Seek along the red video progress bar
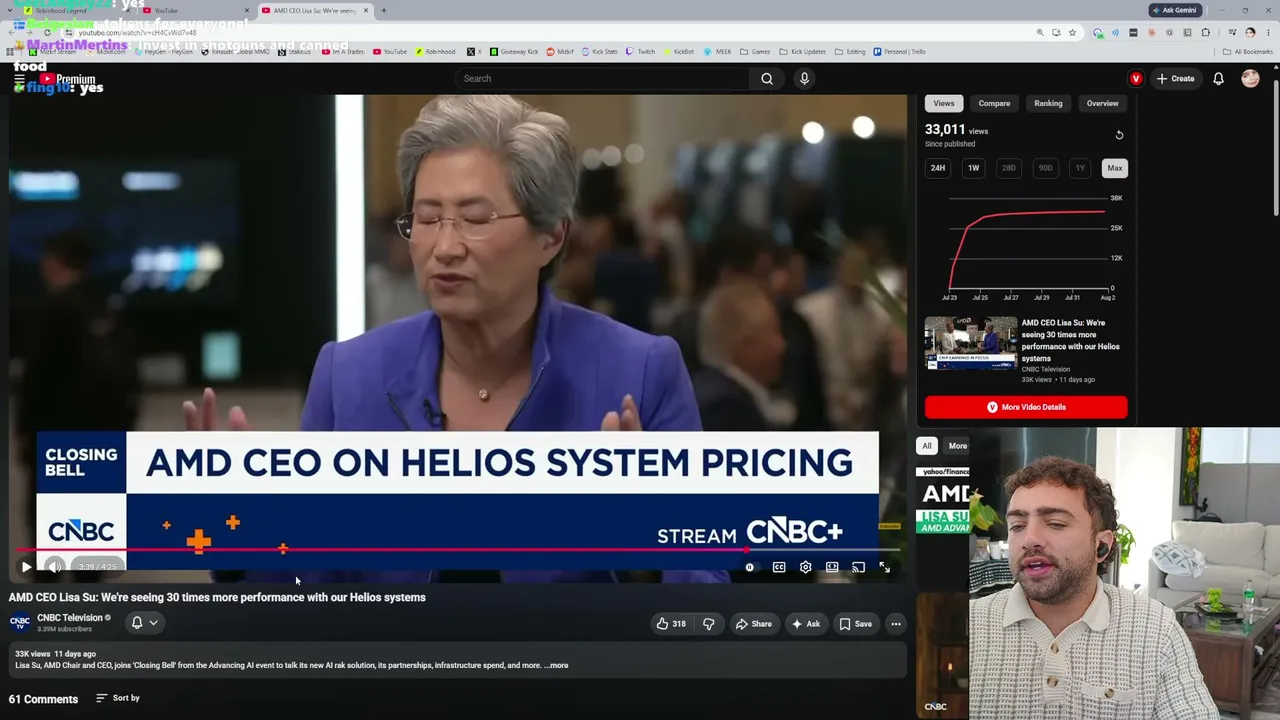The width and height of the screenshot is (1280, 720). pyautogui.click(x=458, y=549)
